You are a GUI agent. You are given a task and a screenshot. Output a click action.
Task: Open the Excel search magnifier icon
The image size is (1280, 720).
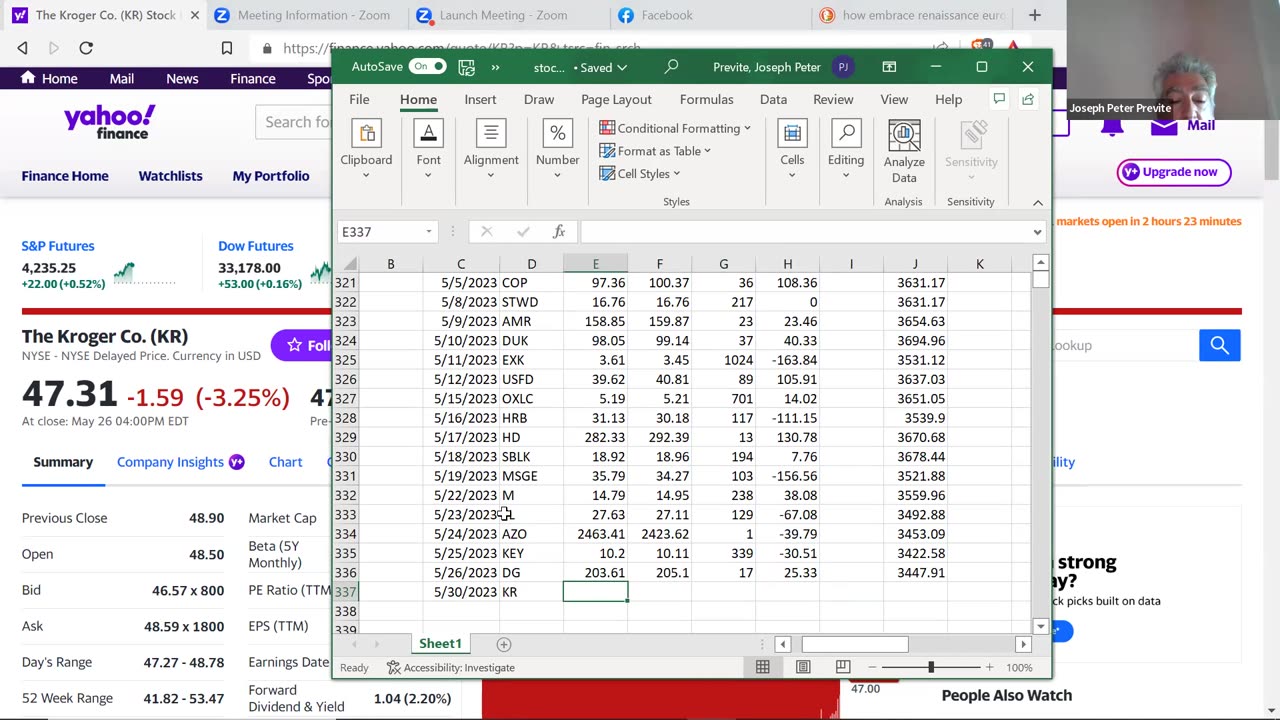tap(671, 67)
